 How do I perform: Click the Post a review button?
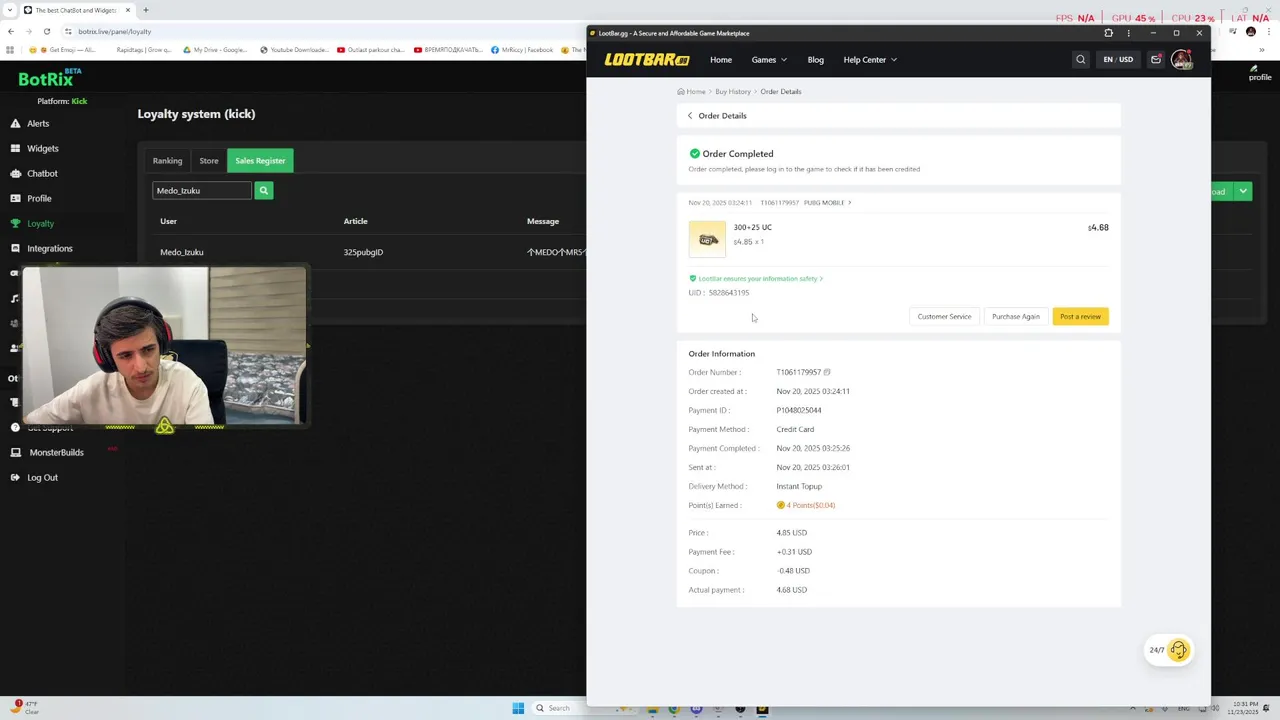[x=1080, y=316]
